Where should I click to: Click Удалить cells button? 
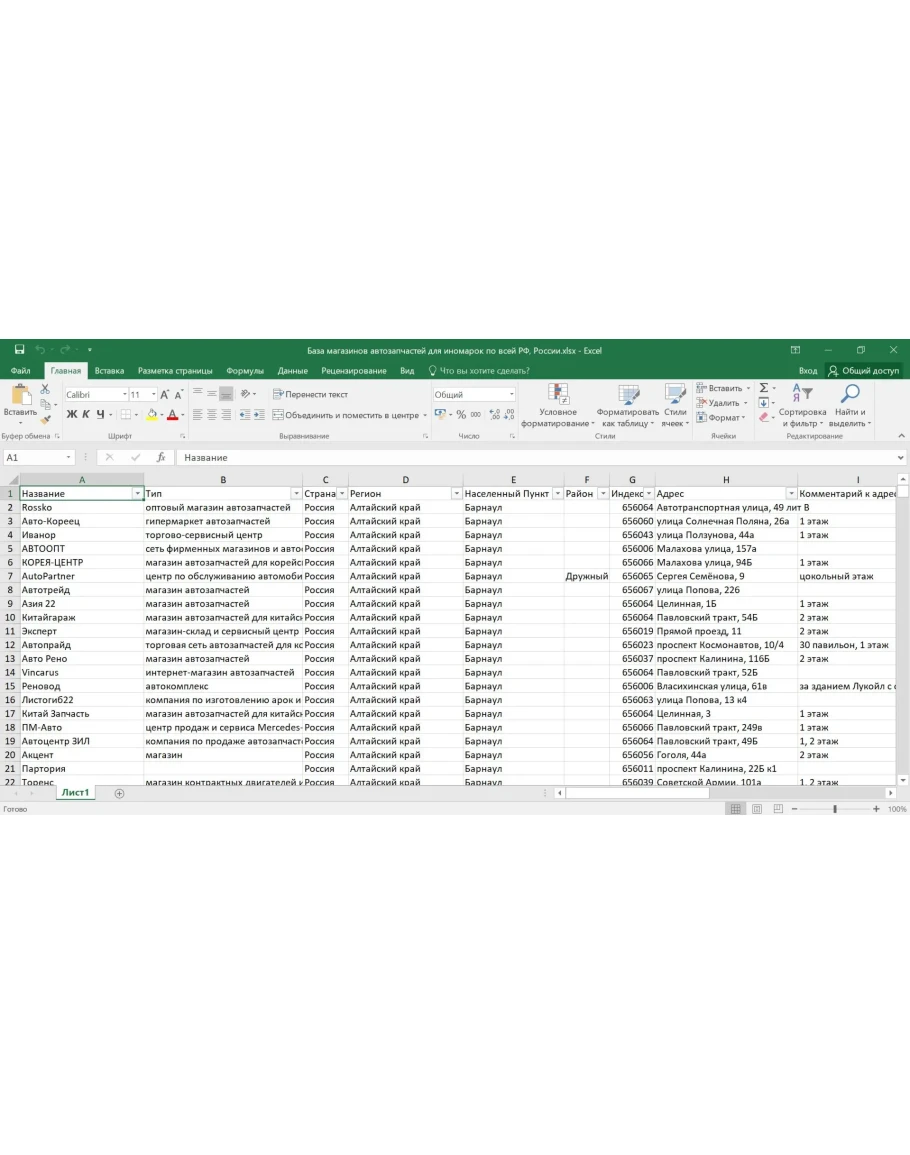pos(722,403)
